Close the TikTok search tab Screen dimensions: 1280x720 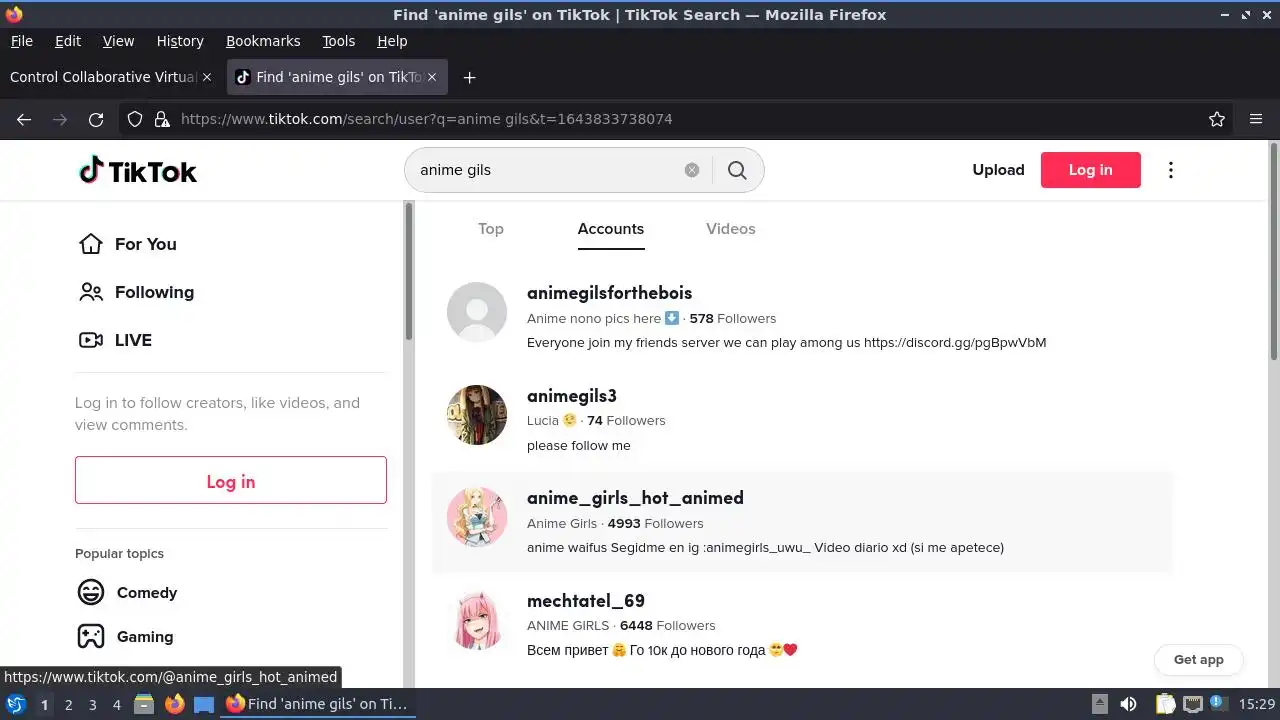(431, 77)
